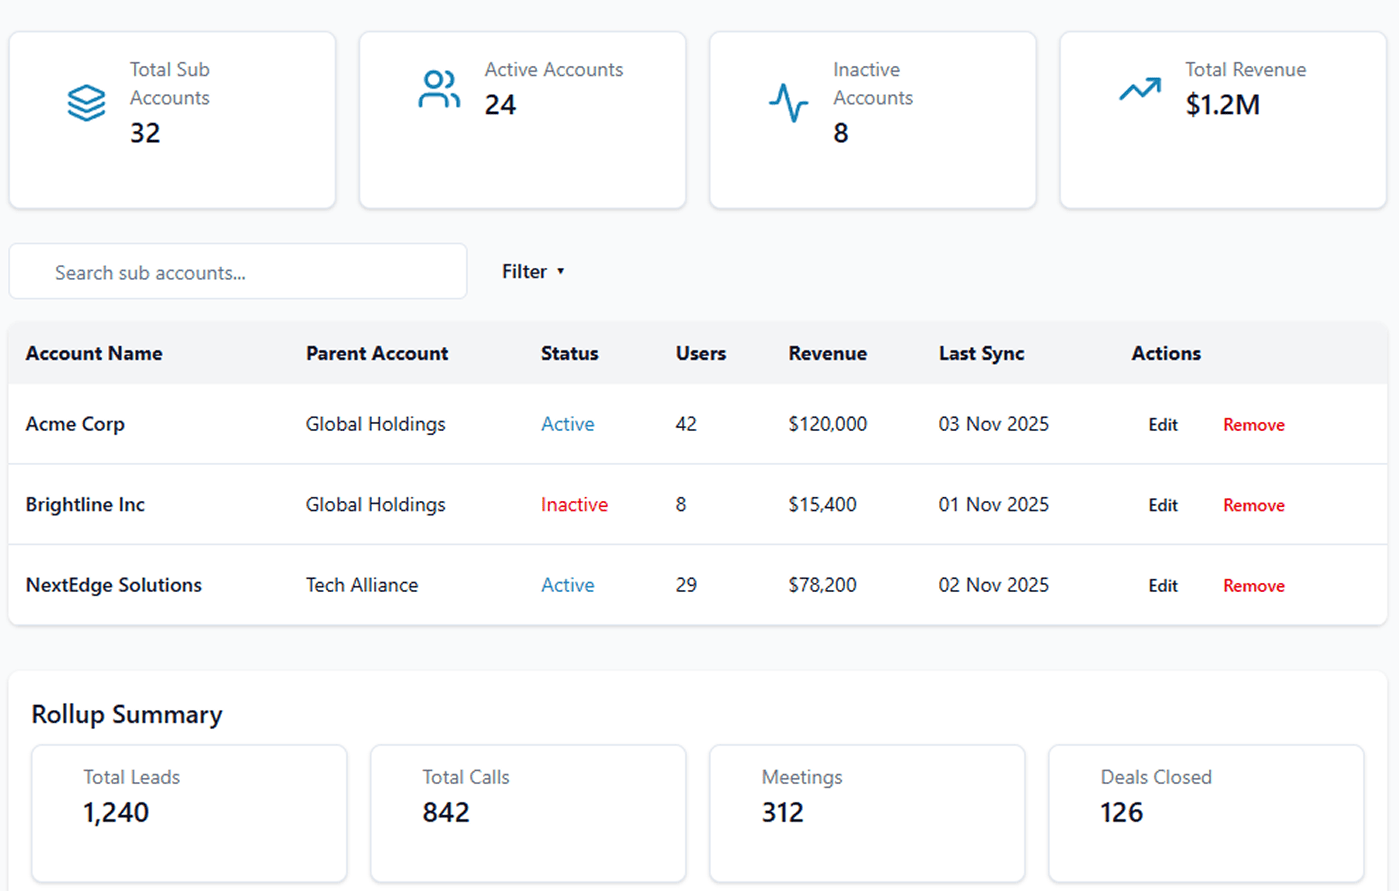Edit the Acme Corp account
Screen dimensions: 1399x891
tap(1162, 425)
